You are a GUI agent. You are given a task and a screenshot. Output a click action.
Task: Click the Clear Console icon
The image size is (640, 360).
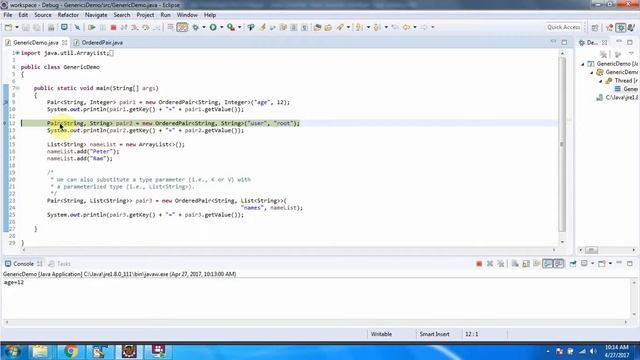(x=515, y=264)
